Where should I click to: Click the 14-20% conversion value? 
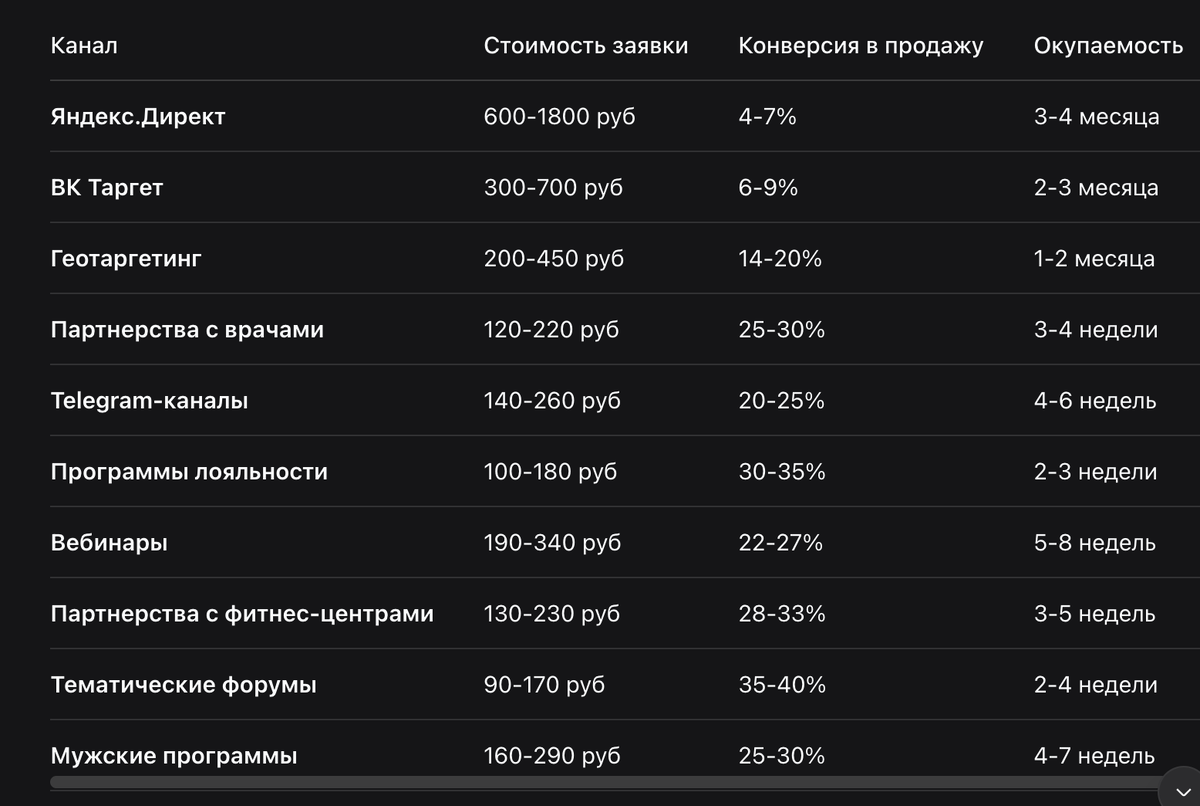click(780, 258)
